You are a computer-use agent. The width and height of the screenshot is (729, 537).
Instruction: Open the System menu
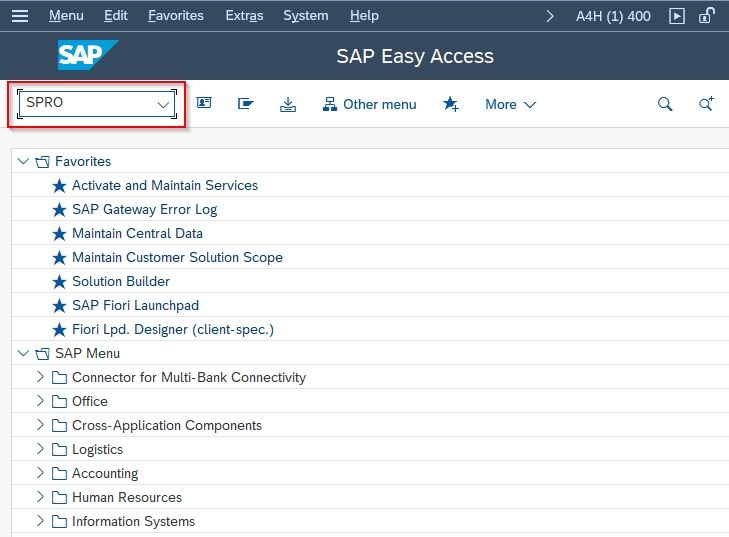pyautogui.click(x=305, y=16)
